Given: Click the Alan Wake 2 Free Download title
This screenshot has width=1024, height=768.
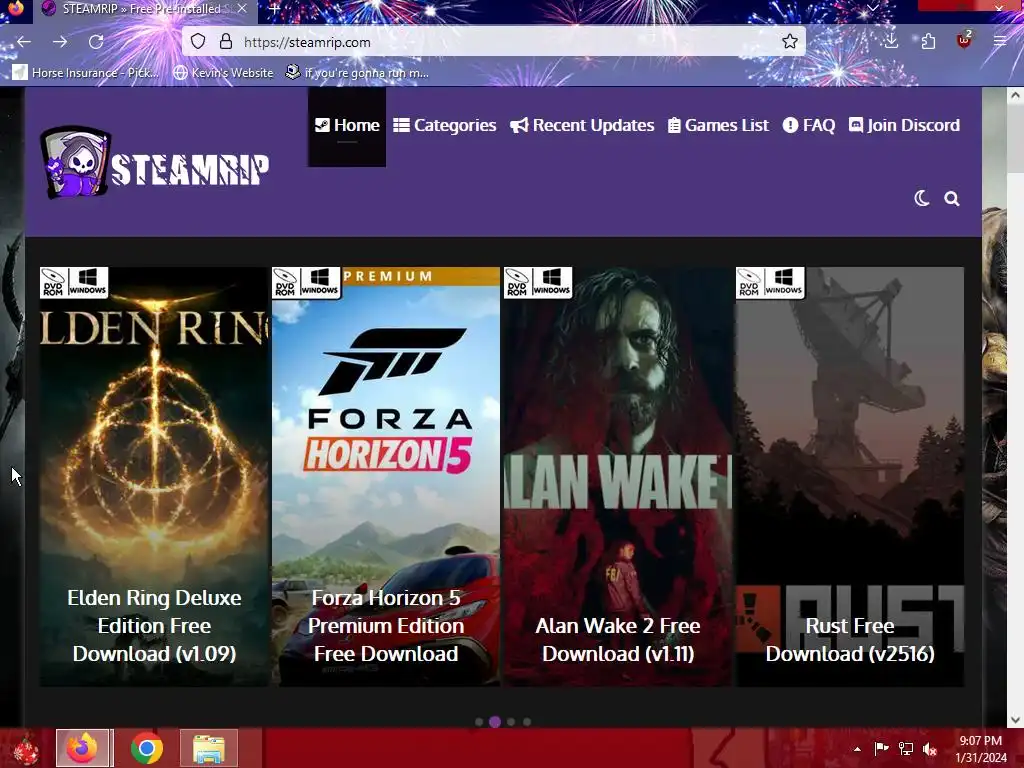Looking at the screenshot, I should coord(618,639).
